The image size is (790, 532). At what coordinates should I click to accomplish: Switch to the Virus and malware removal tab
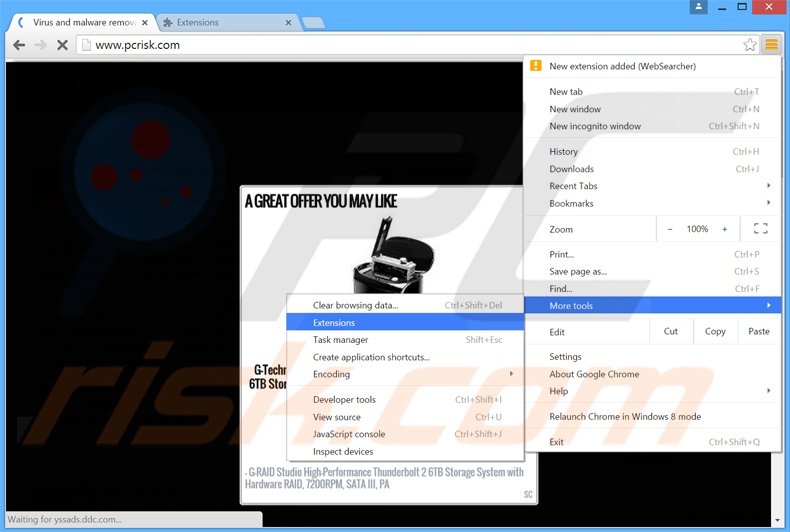tap(80, 23)
